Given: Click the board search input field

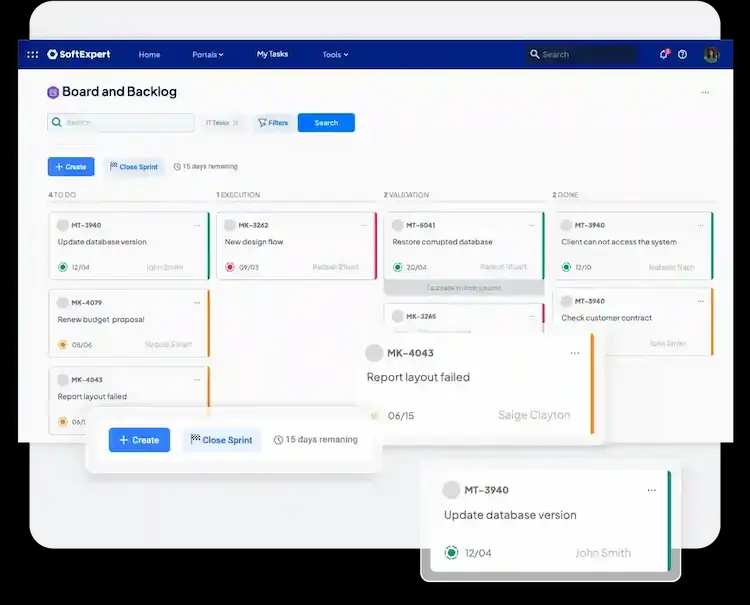Looking at the screenshot, I should pyautogui.click(x=125, y=123).
